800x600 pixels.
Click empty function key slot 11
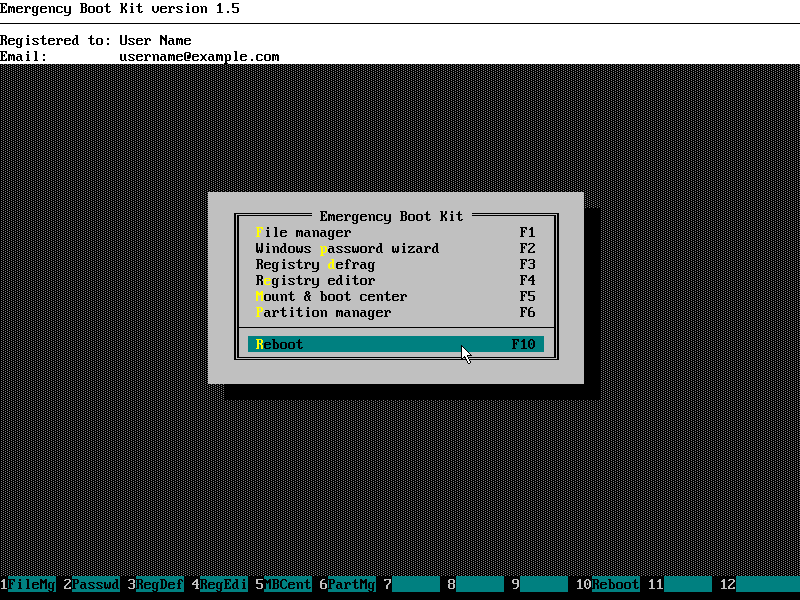point(680,584)
